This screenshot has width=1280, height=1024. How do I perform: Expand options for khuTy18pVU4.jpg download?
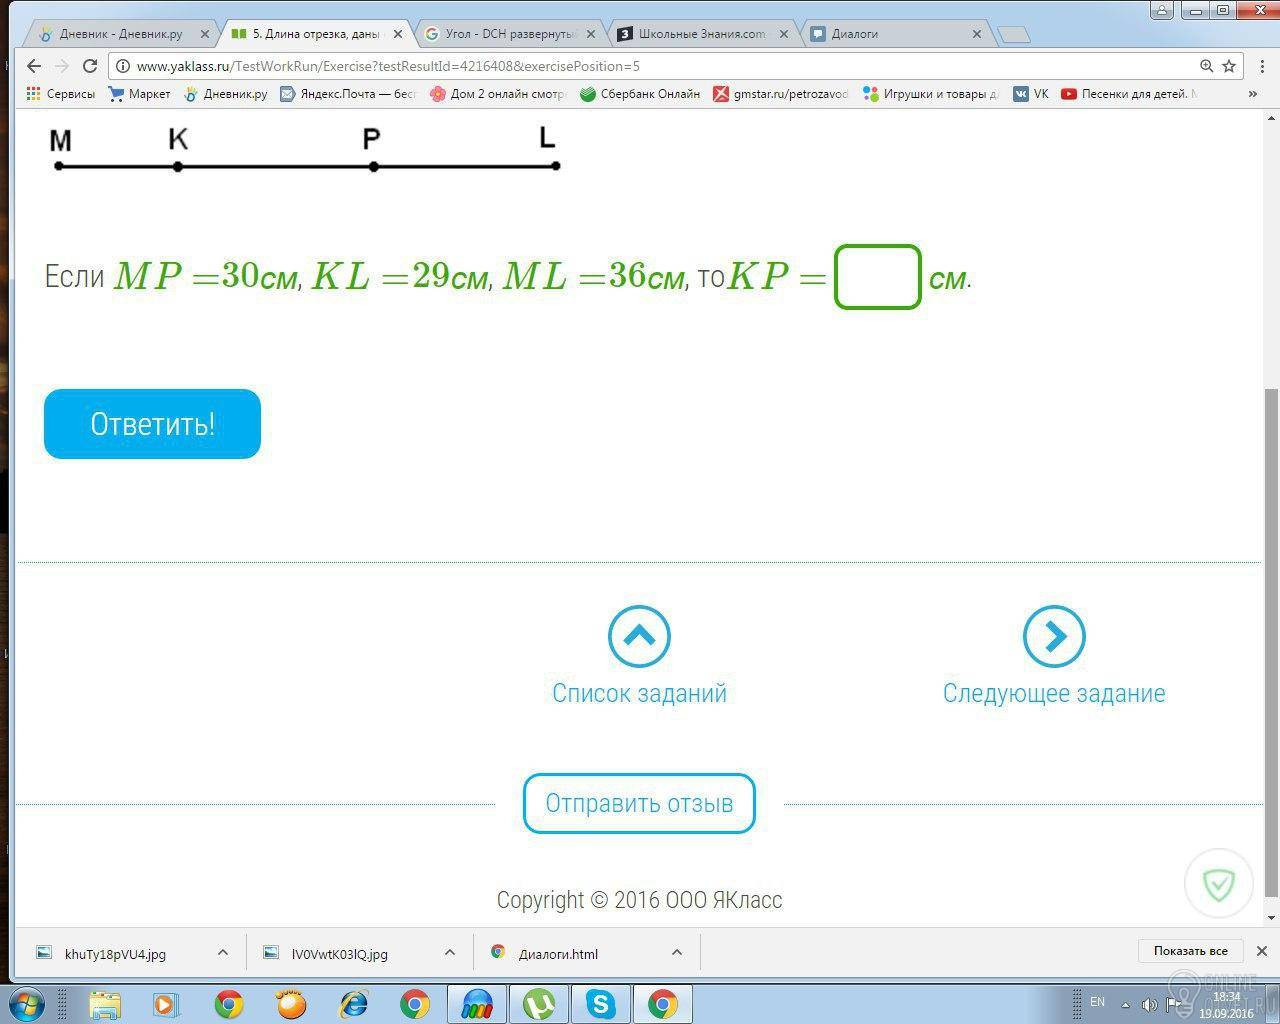tap(223, 953)
